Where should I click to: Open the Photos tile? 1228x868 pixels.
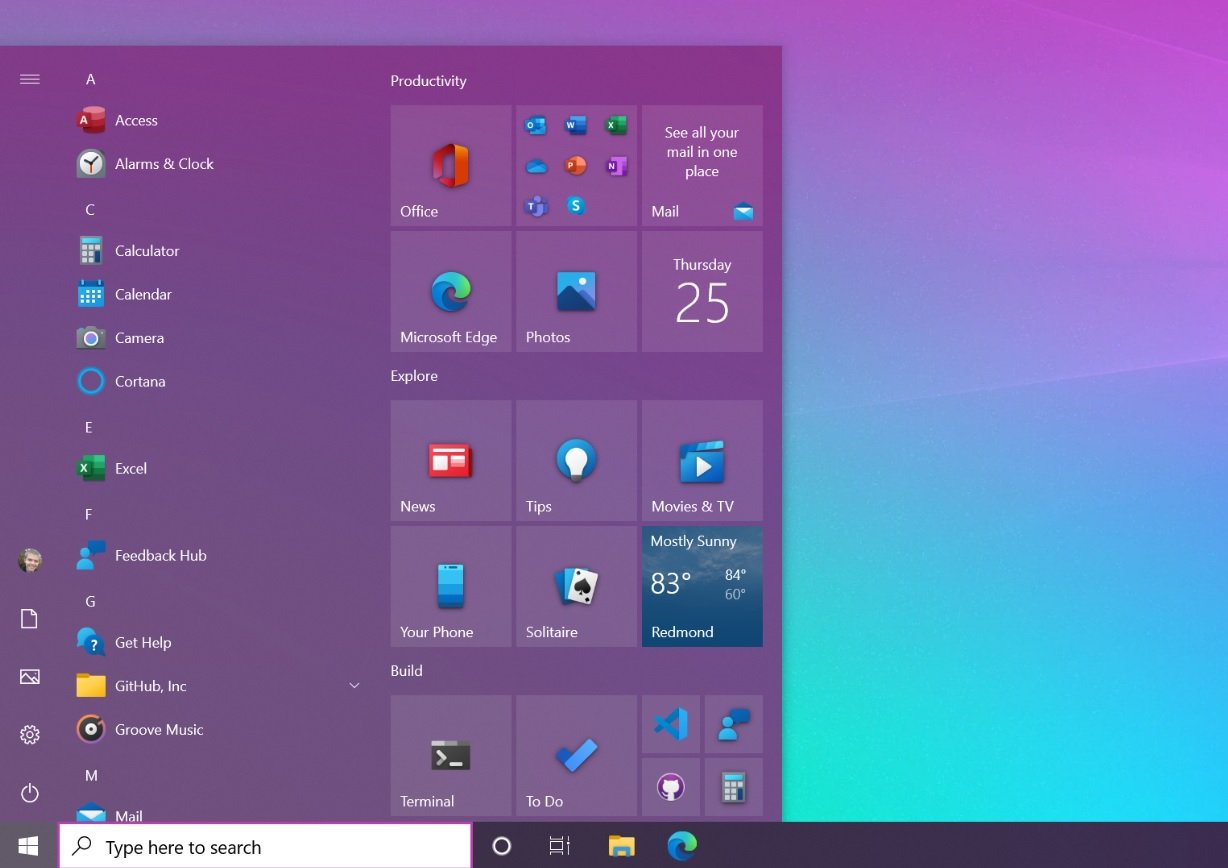coord(576,290)
